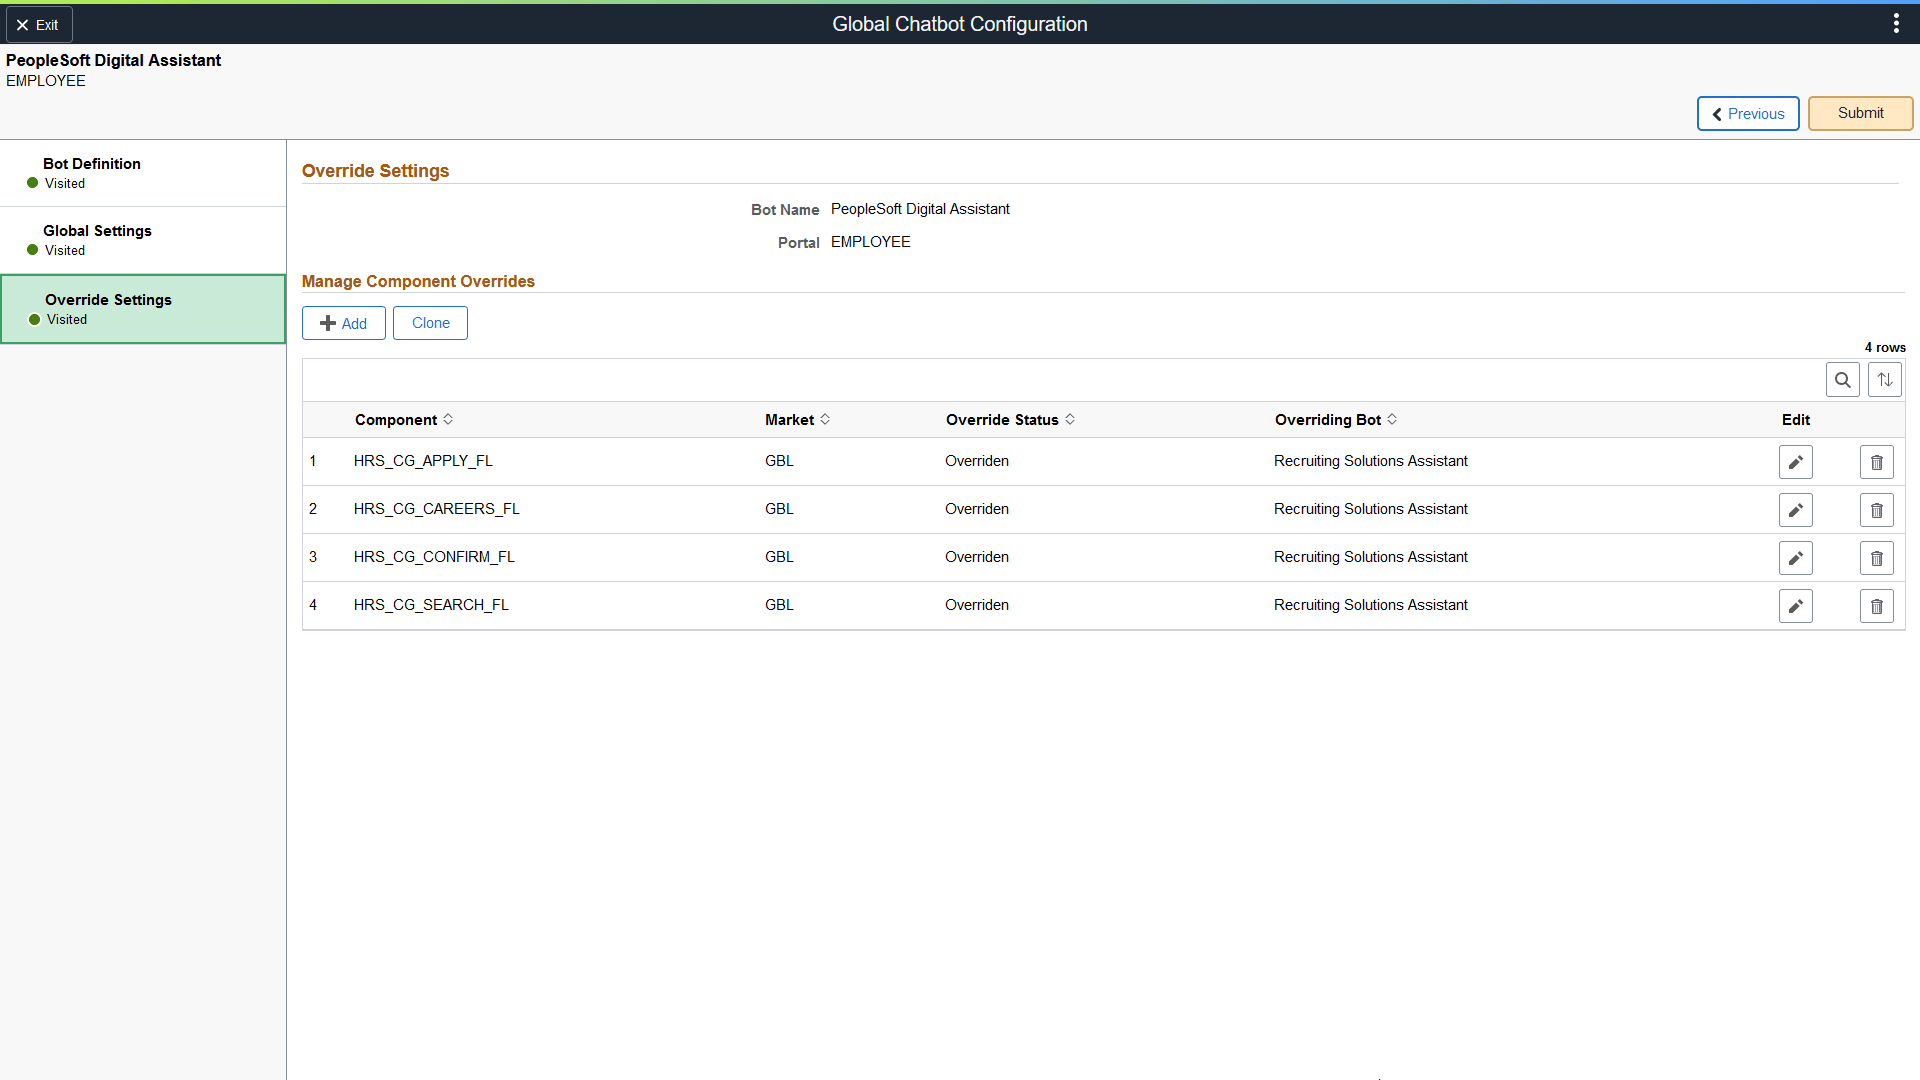
Task: Edit the HRS_CG_APPLY_FL override using the pencil icon
Action: (x=1795, y=461)
